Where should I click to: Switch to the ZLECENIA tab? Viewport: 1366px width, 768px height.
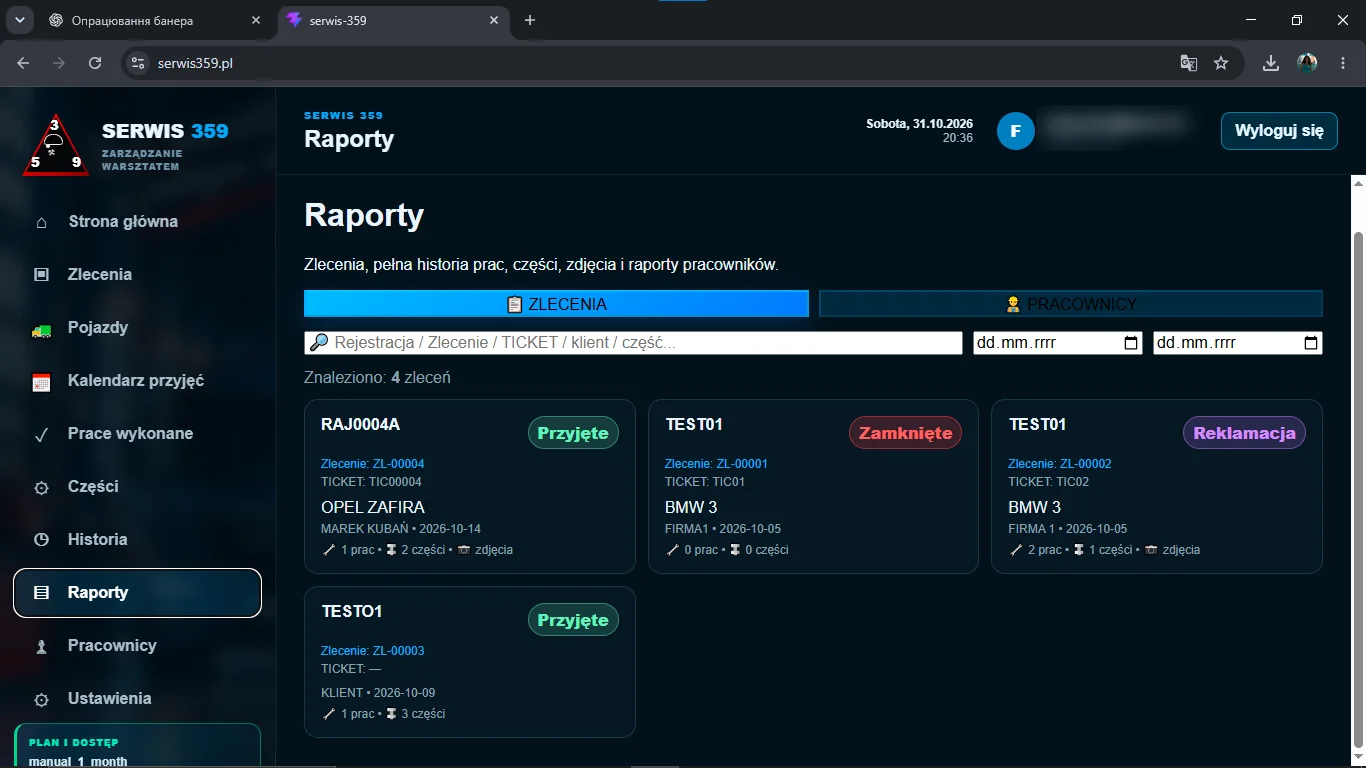coord(556,304)
